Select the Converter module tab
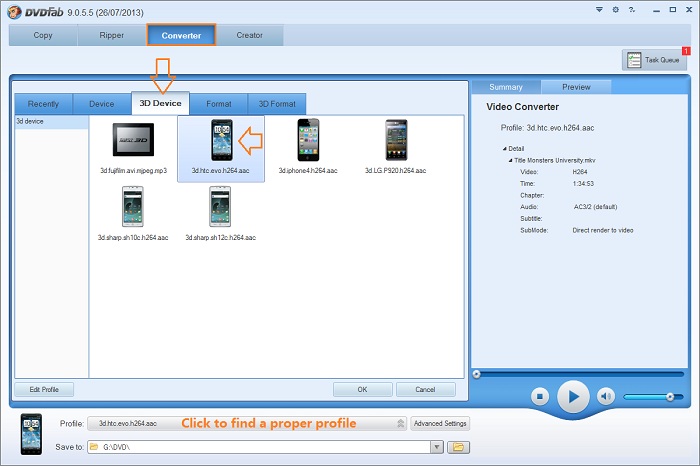This screenshot has width=700, height=466. (x=181, y=35)
